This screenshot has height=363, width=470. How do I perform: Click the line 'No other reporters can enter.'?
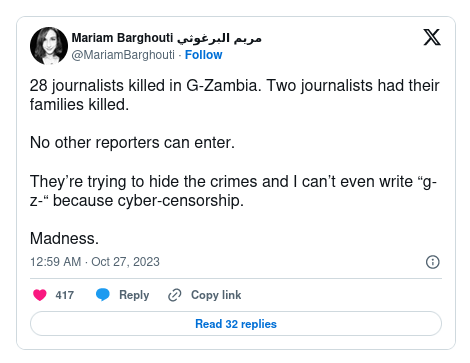pyautogui.click(x=132, y=143)
